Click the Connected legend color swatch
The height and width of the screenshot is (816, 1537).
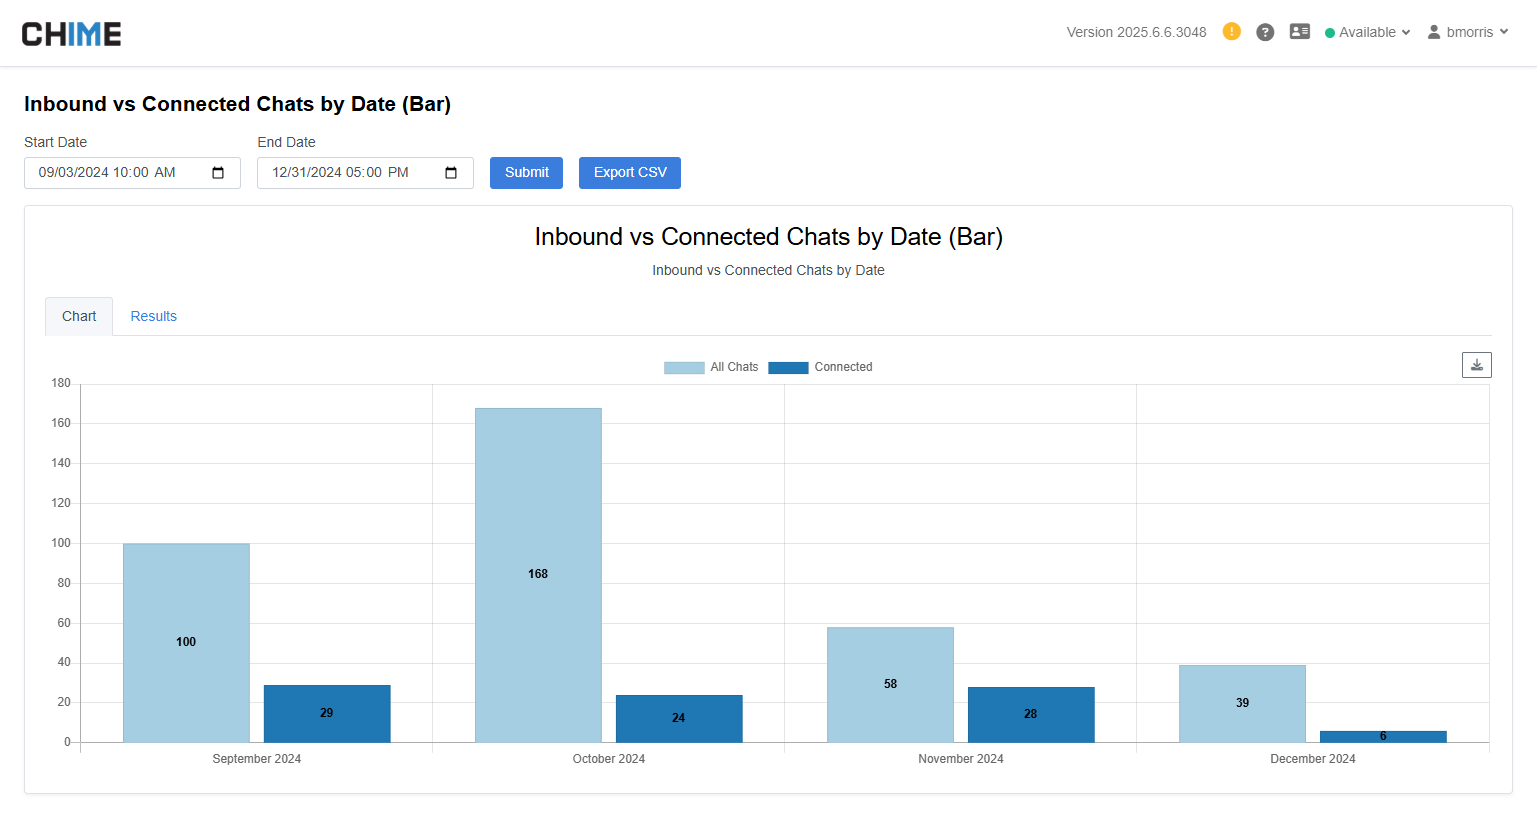point(788,368)
